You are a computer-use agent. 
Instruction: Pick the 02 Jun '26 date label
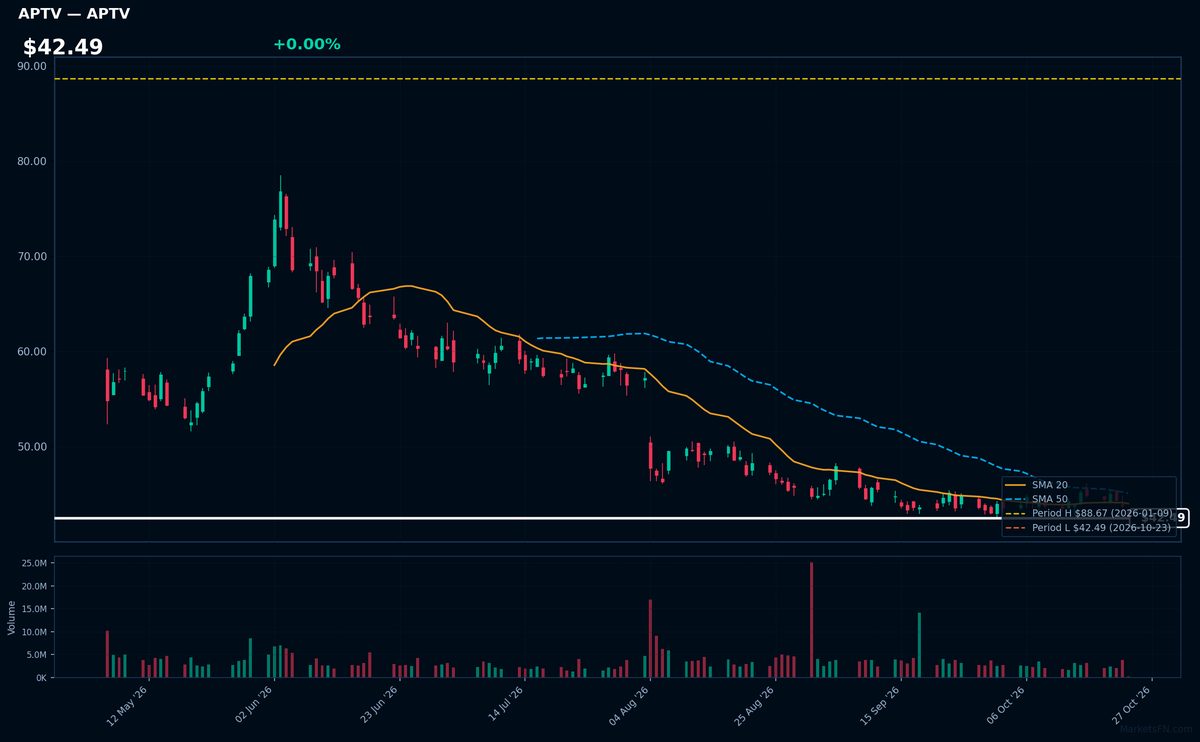click(x=254, y=704)
